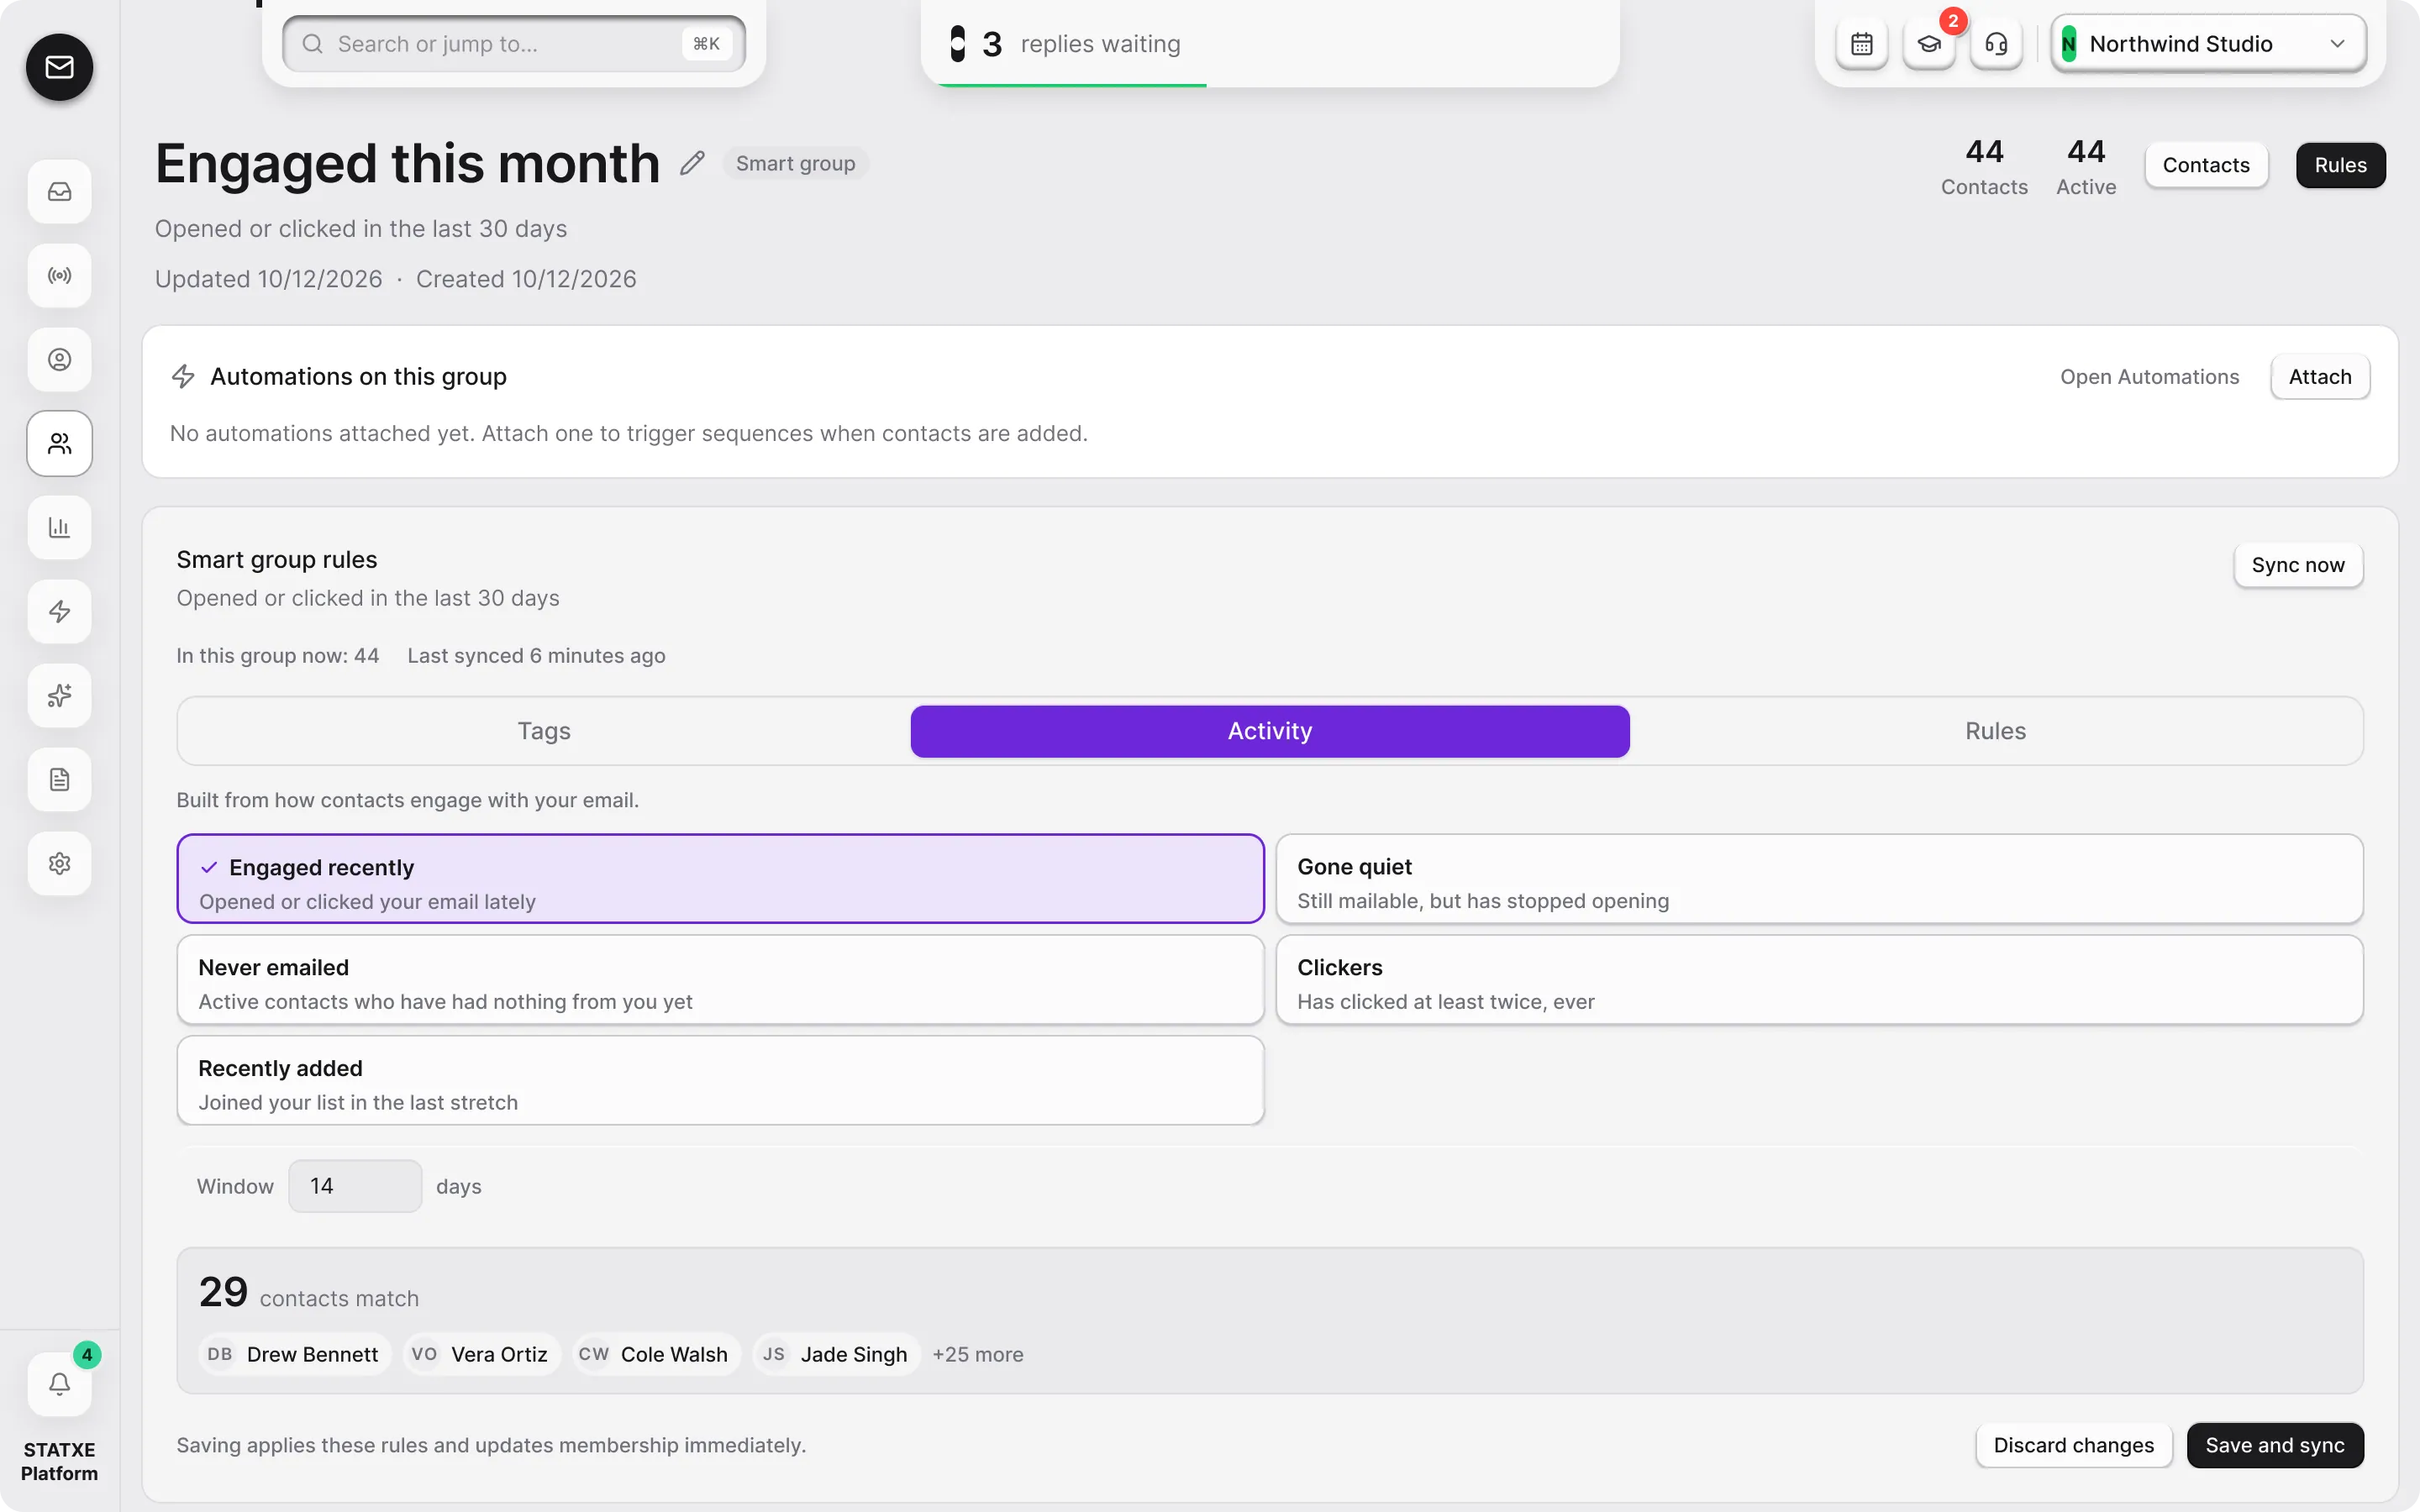Select the Recently added activity option

point(720,1081)
